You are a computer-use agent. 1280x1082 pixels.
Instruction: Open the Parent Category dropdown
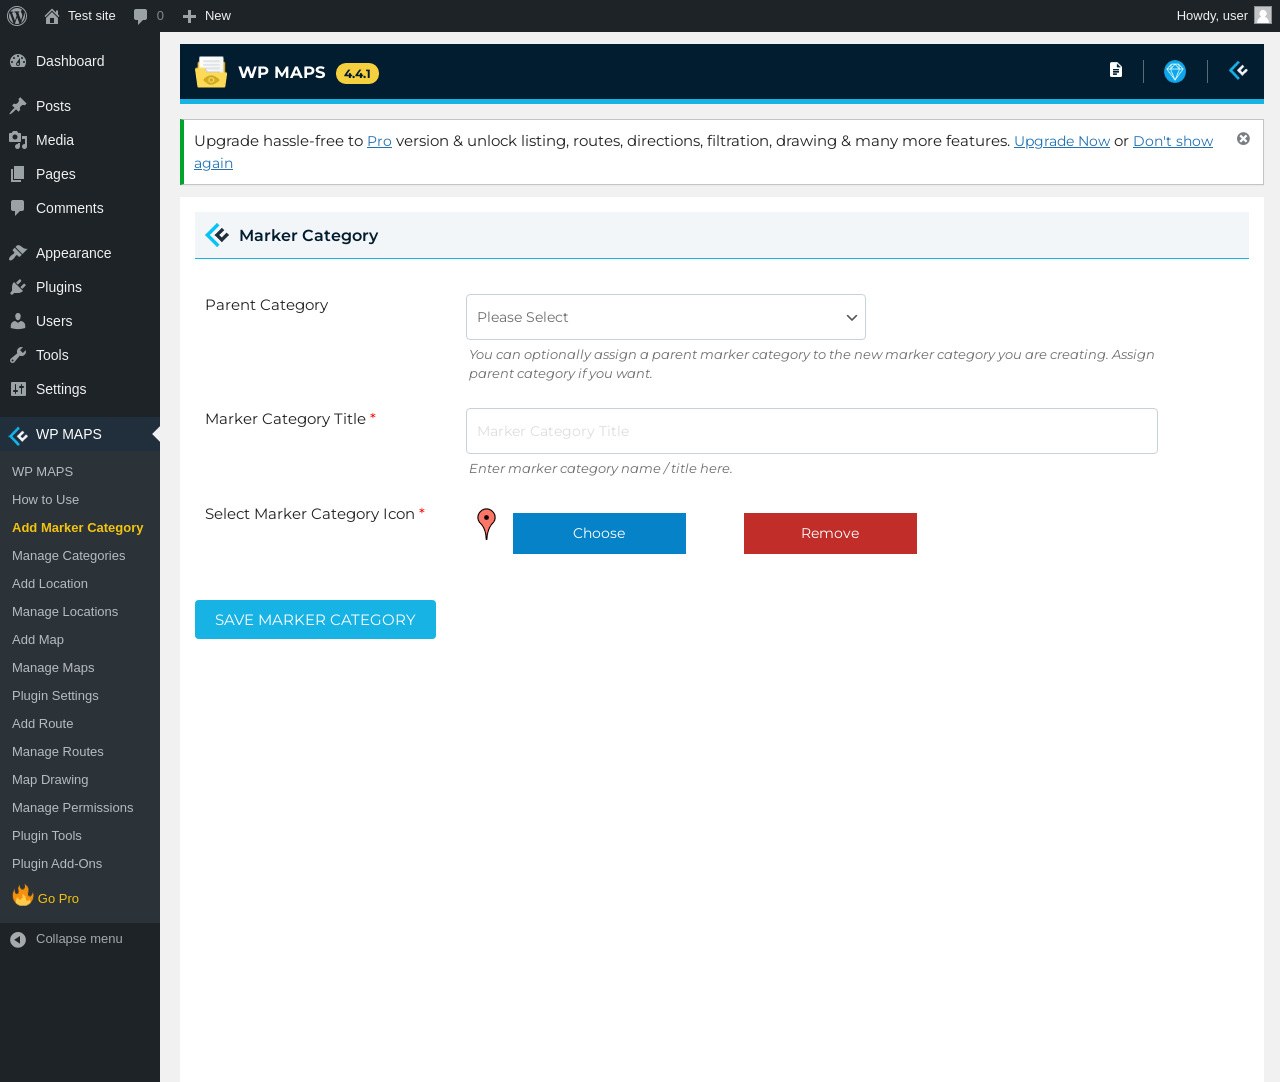[666, 317]
